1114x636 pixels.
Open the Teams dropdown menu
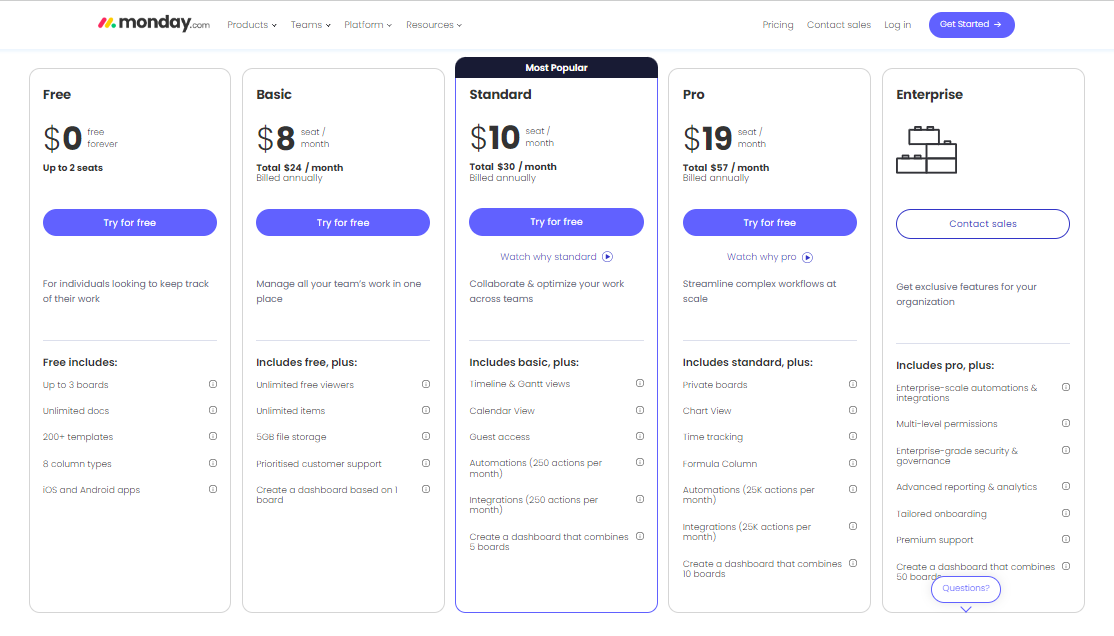[x=311, y=25]
